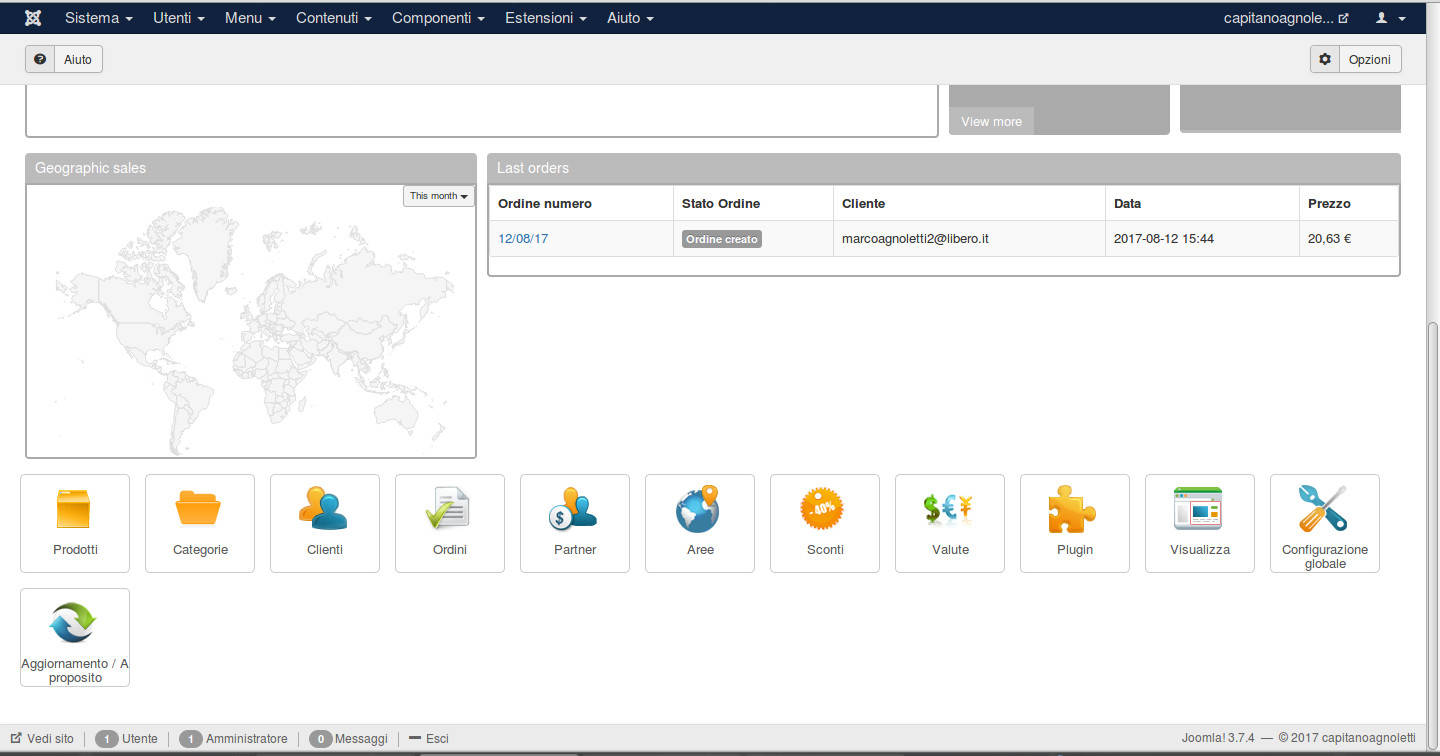Click the Opzioni button
Viewport: 1440px width, 756px height.
point(1357,59)
